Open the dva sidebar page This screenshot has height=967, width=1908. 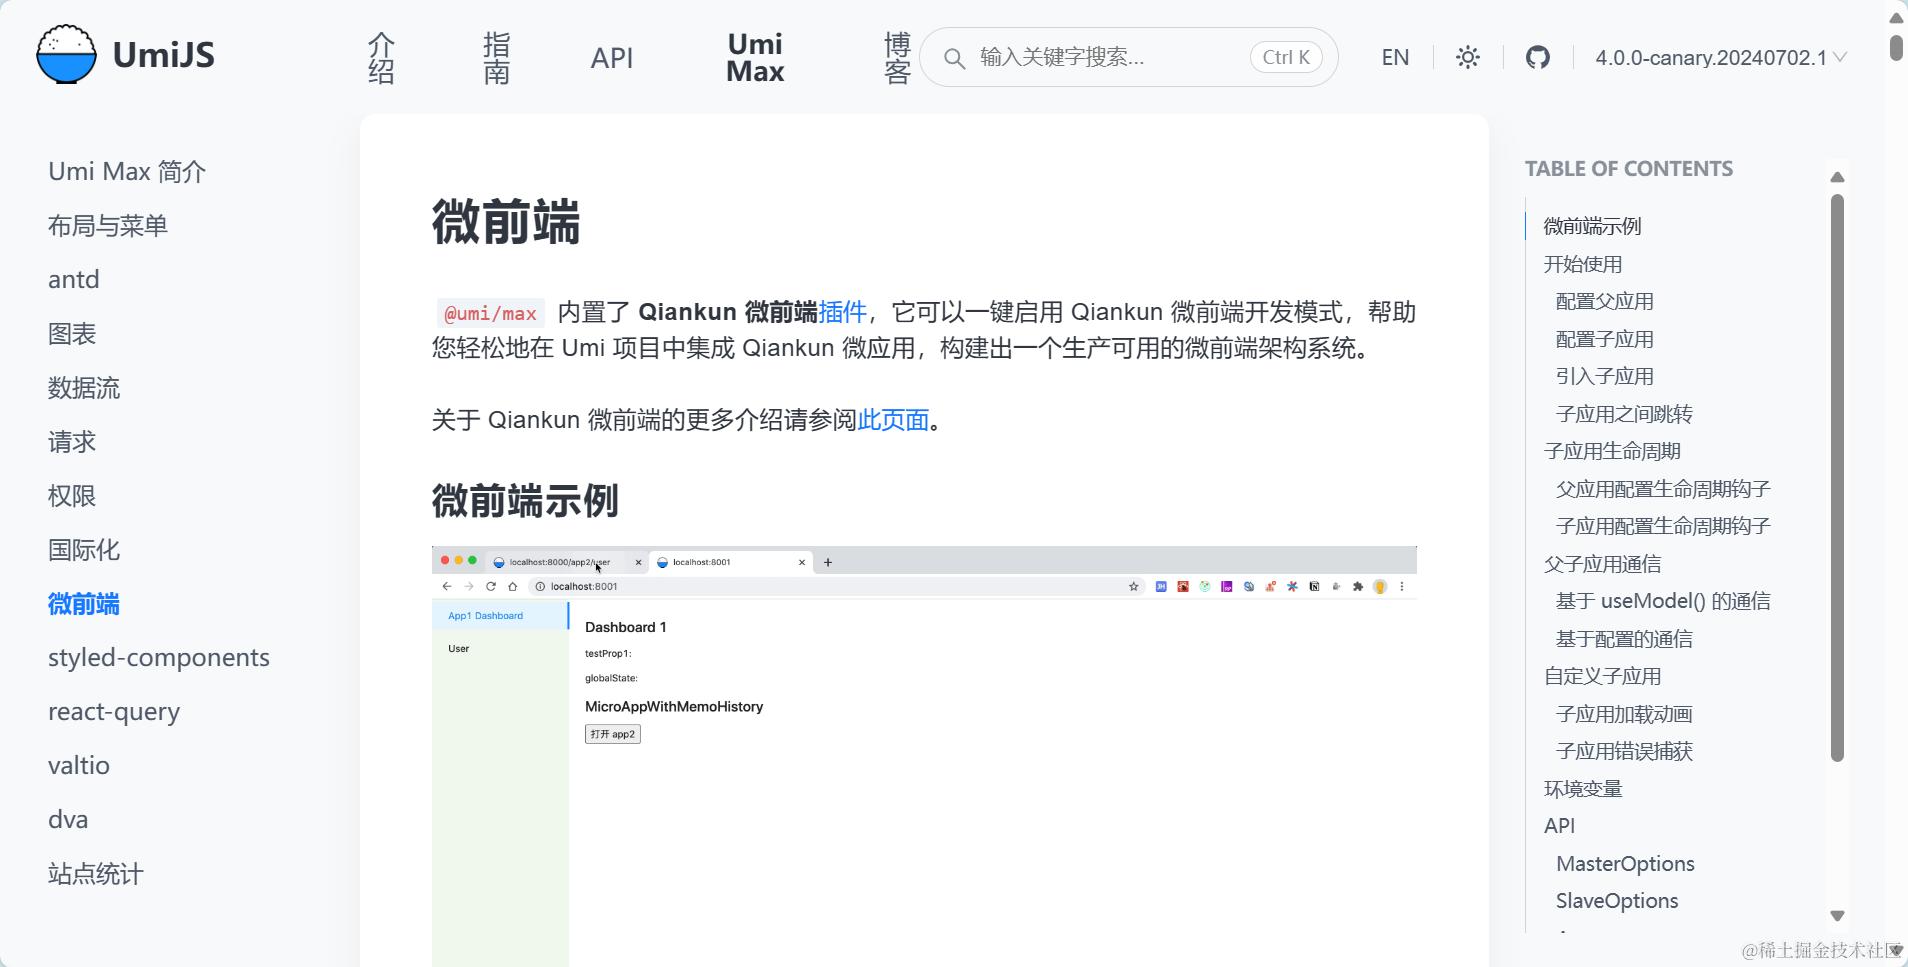click(x=68, y=820)
